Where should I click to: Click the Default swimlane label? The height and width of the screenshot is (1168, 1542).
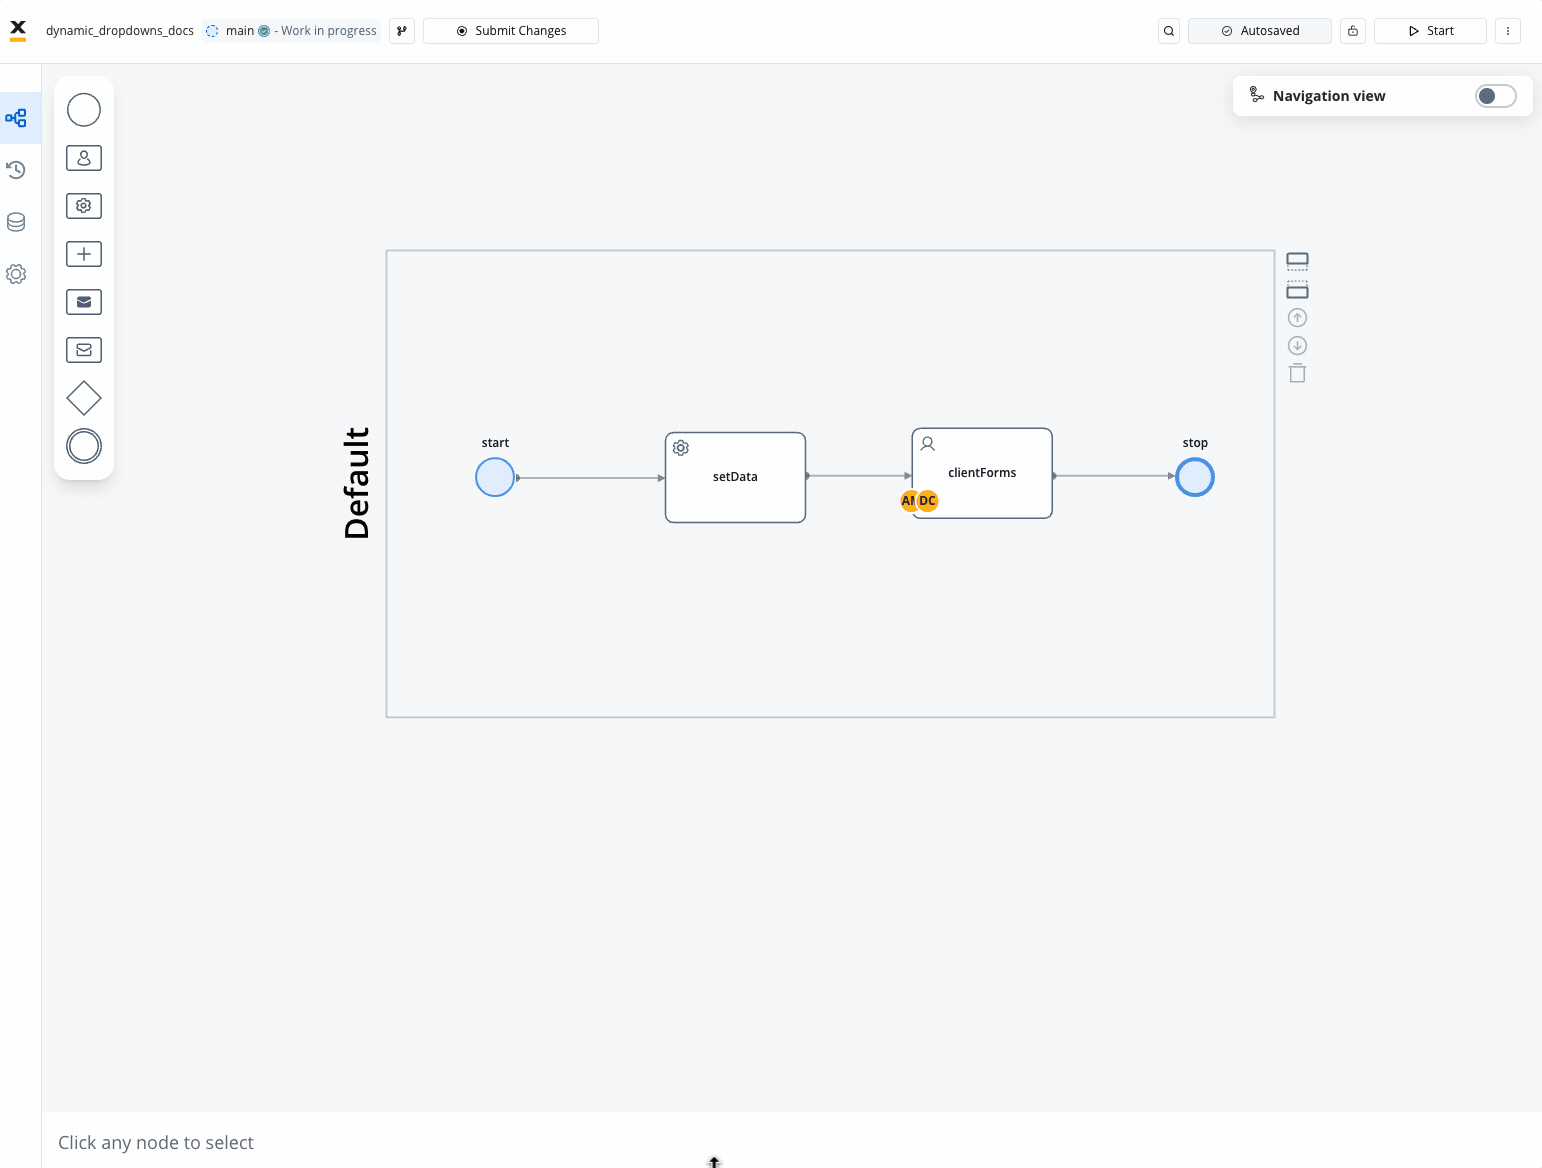click(x=357, y=483)
